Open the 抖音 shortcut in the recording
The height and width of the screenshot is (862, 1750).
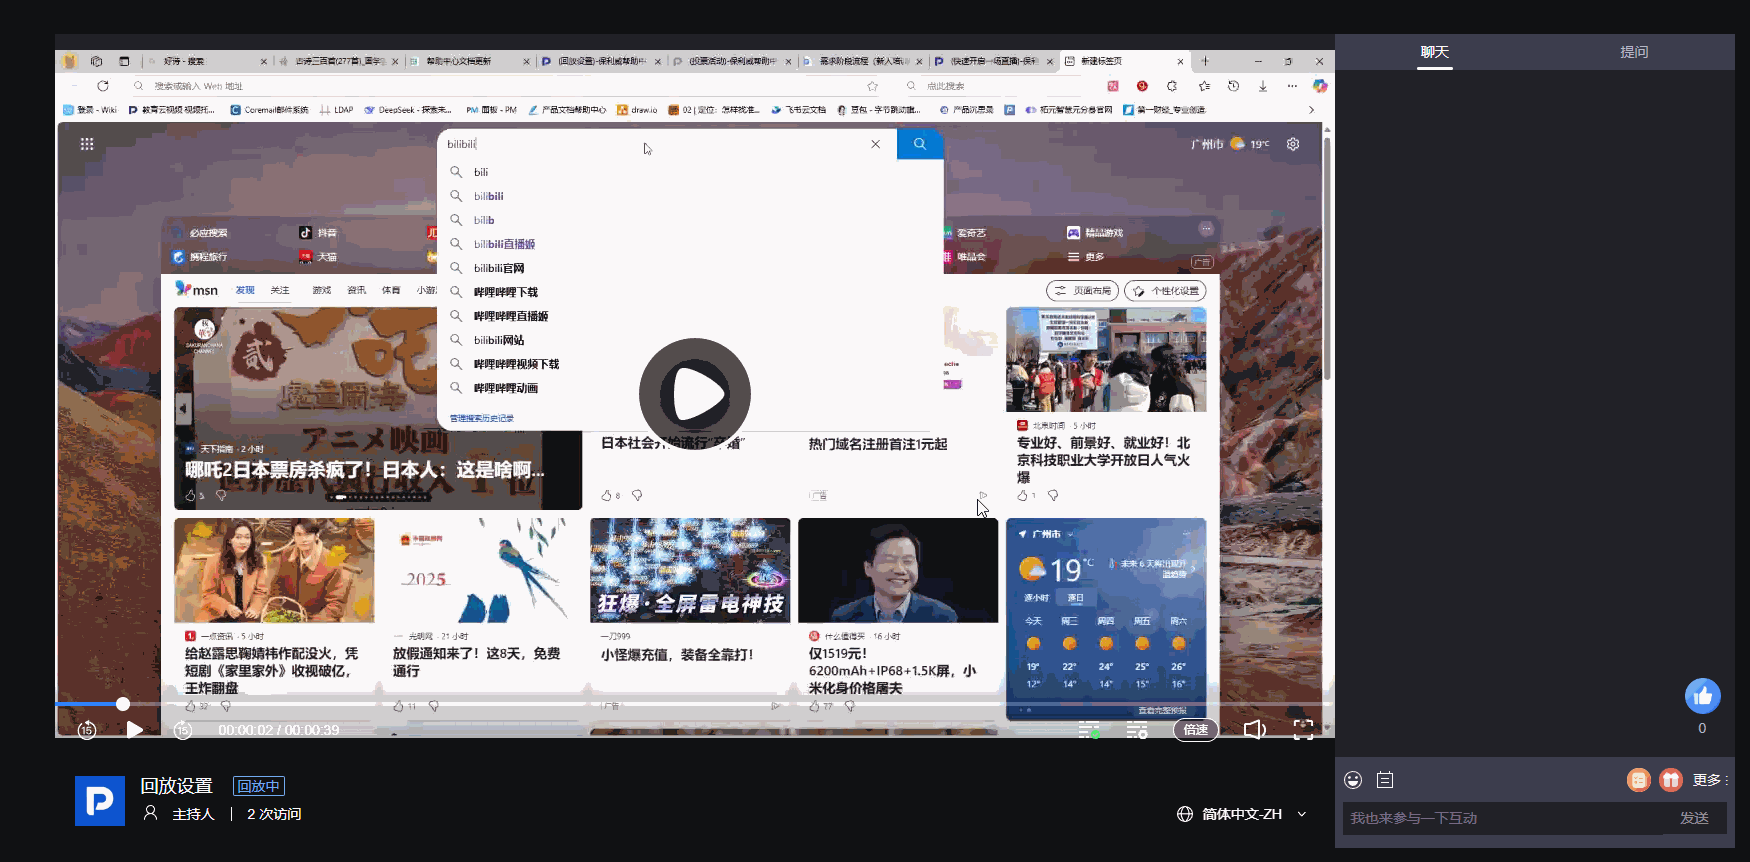point(318,233)
